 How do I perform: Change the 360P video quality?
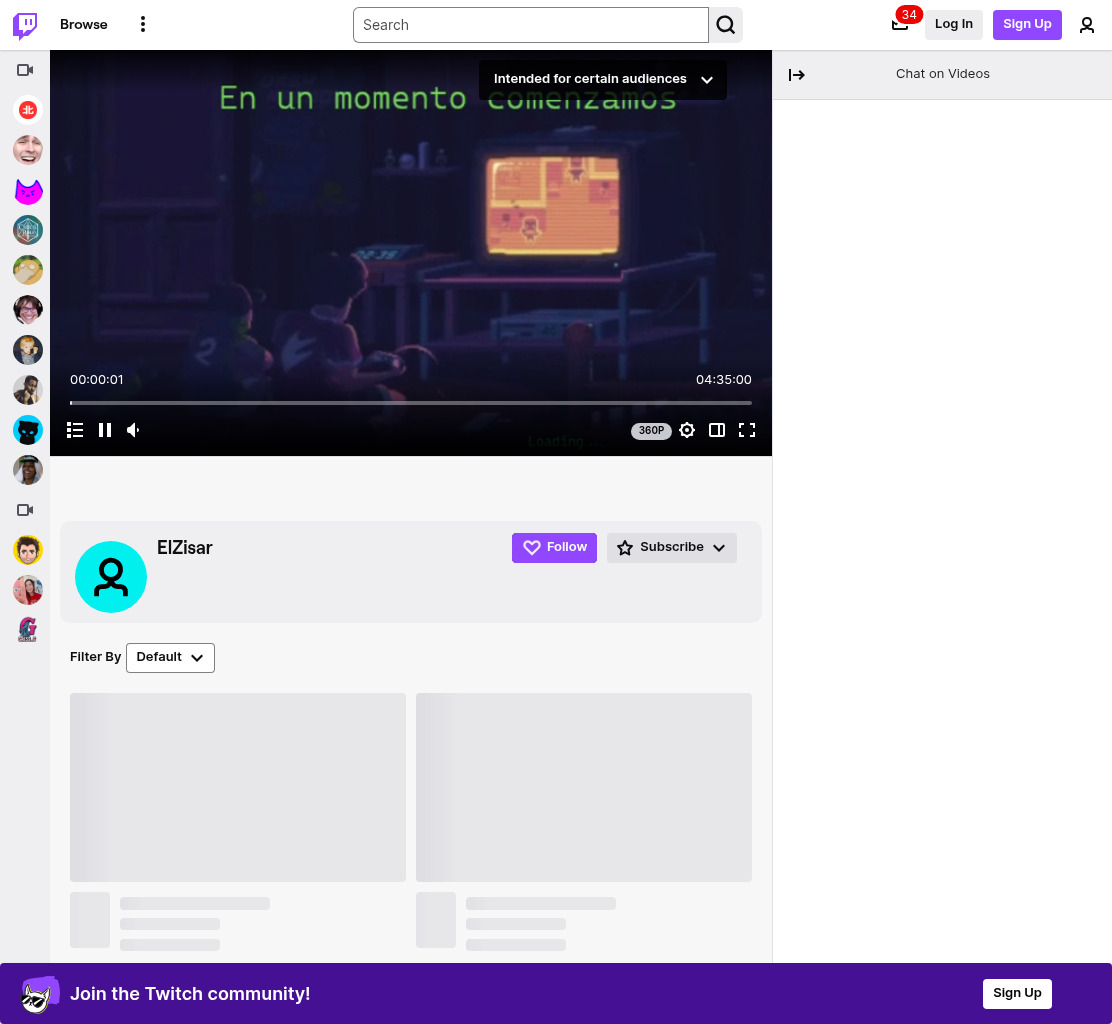click(651, 430)
